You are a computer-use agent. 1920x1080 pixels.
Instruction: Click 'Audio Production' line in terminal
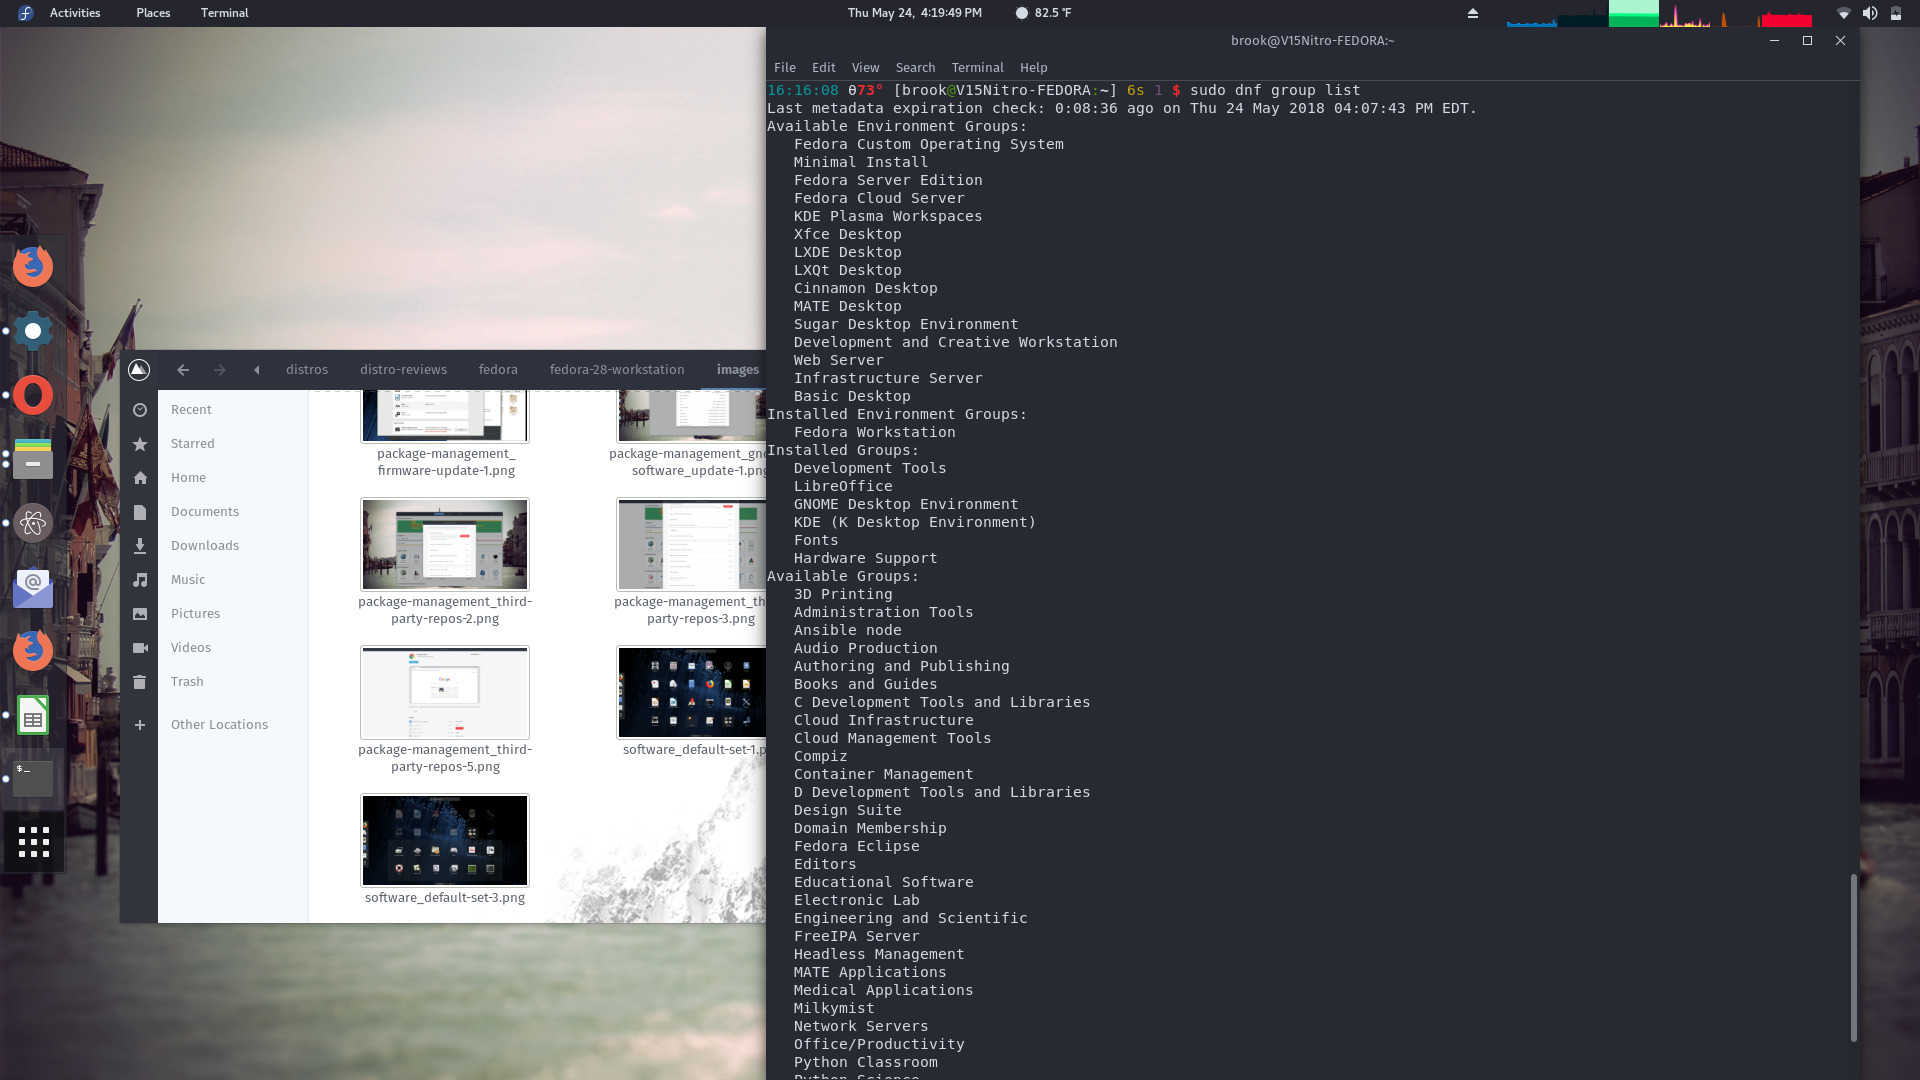pos(865,649)
